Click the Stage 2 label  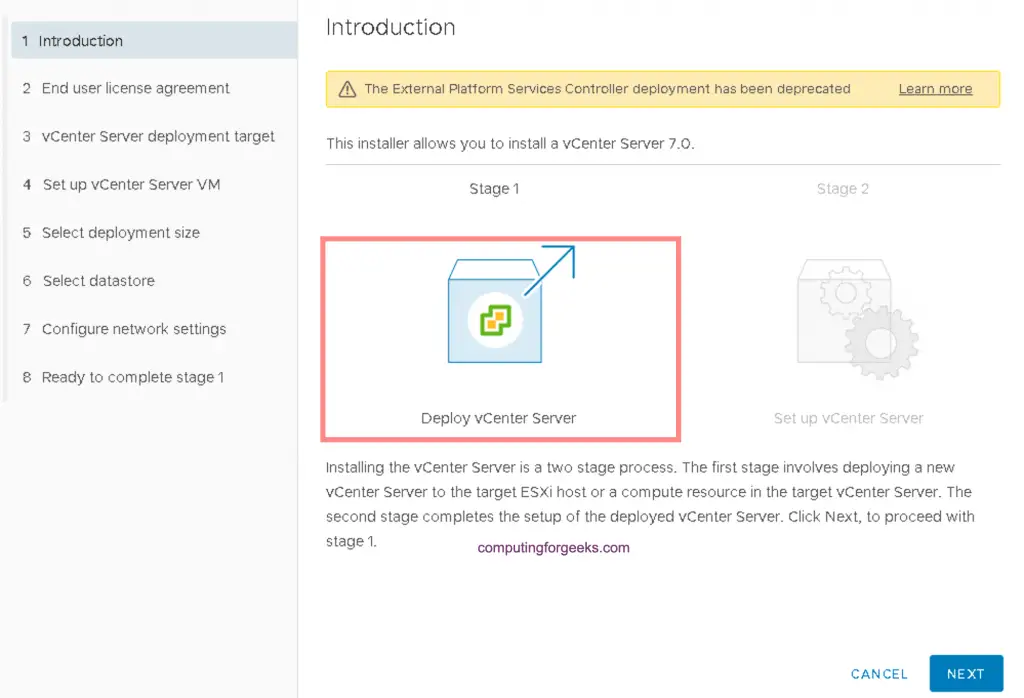pyautogui.click(x=842, y=189)
